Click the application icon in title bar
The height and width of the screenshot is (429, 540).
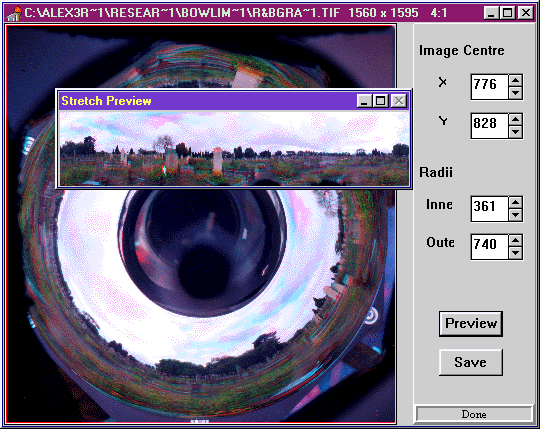(x=14, y=13)
